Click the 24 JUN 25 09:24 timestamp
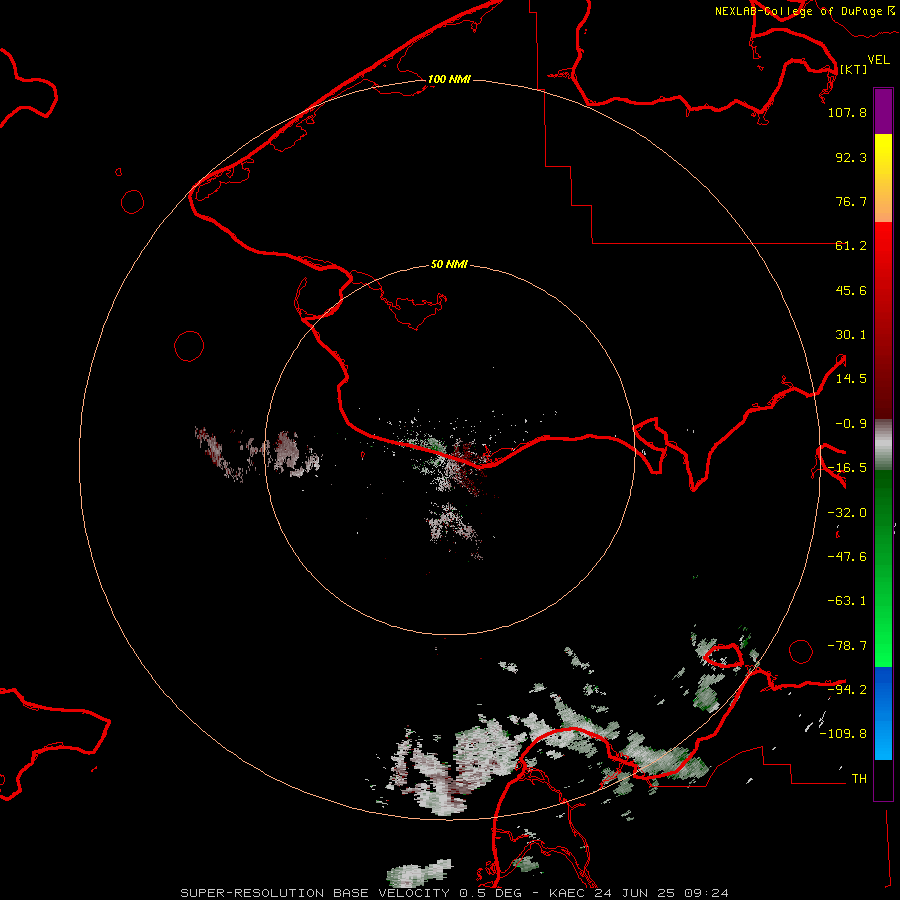This screenshot has height=900, width=900. pos(662,893)
